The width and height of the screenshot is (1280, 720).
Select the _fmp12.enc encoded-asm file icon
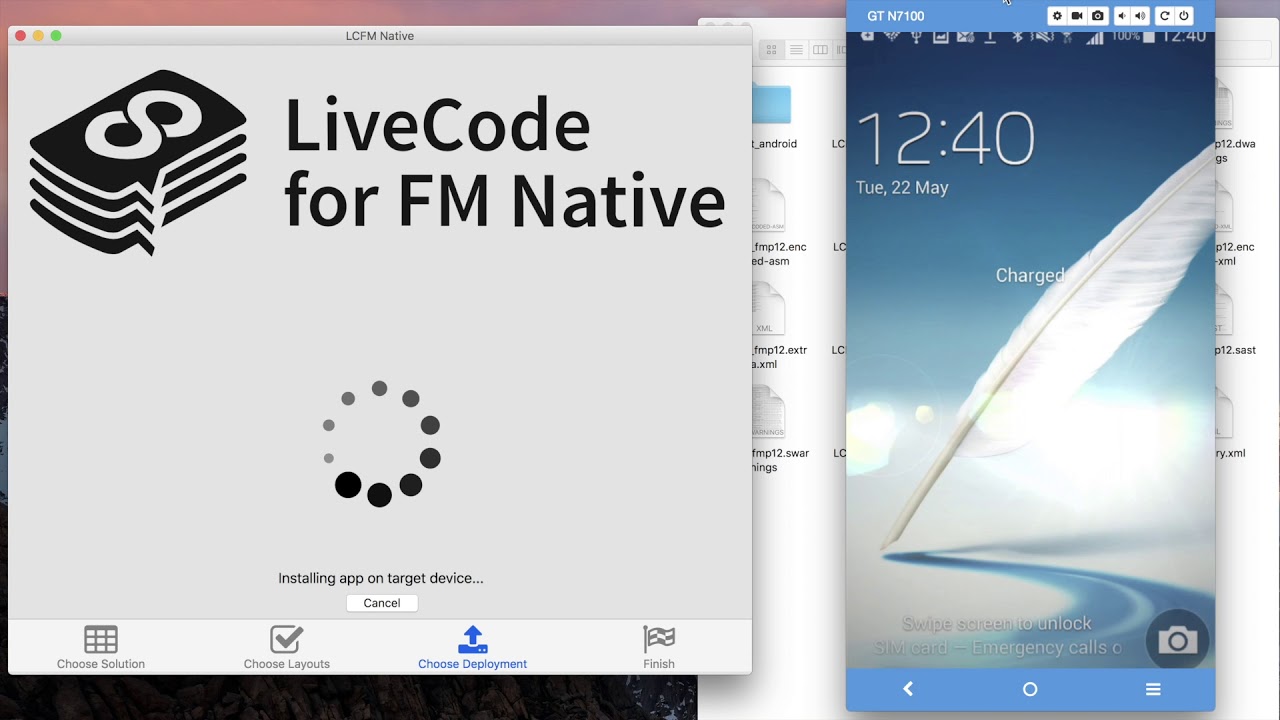[x=768, y=206]
